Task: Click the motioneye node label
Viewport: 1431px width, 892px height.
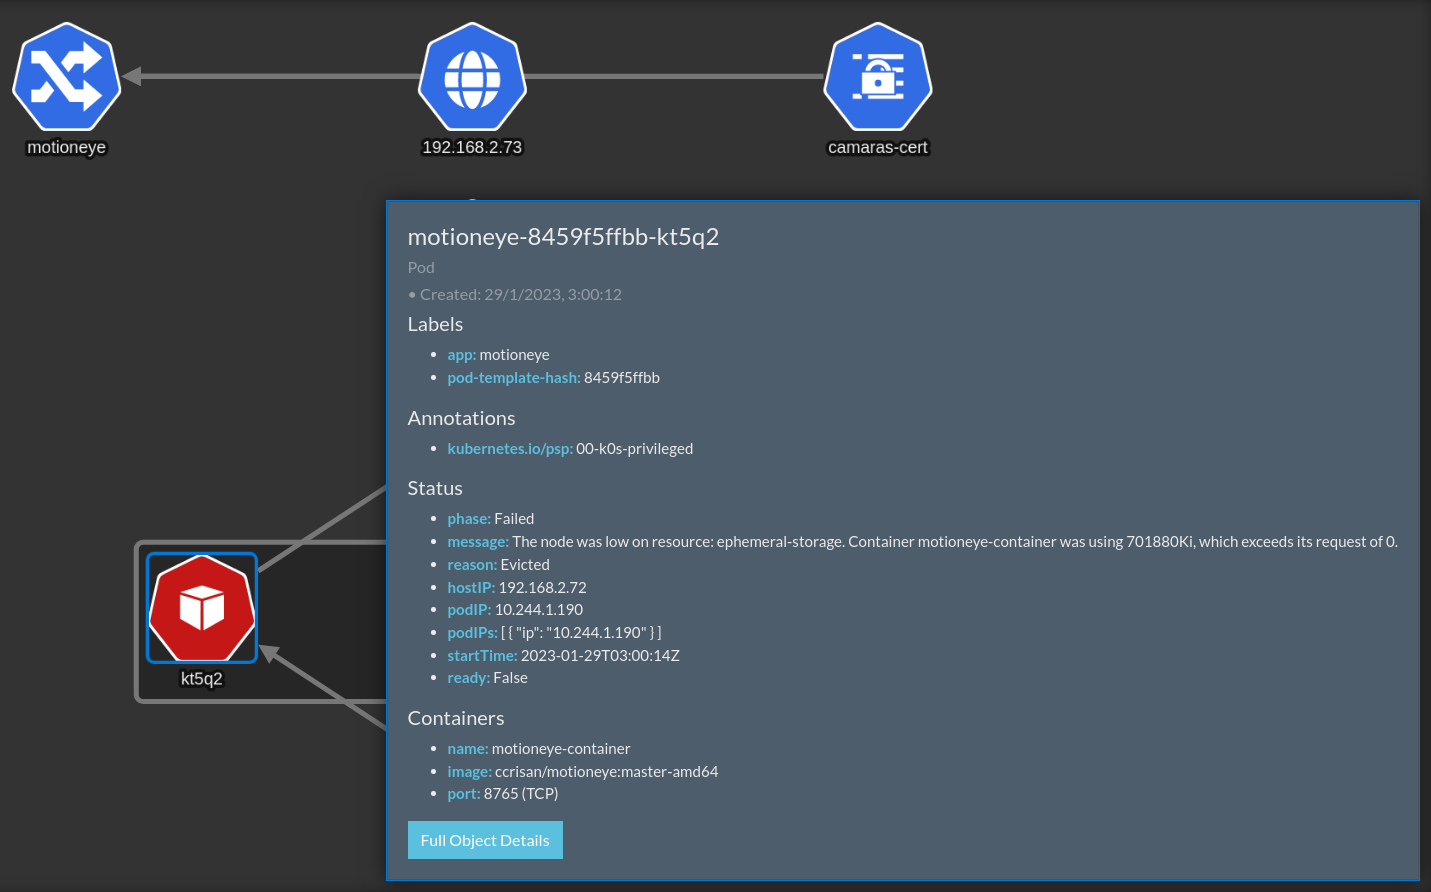Action: (x=66, y=147)
